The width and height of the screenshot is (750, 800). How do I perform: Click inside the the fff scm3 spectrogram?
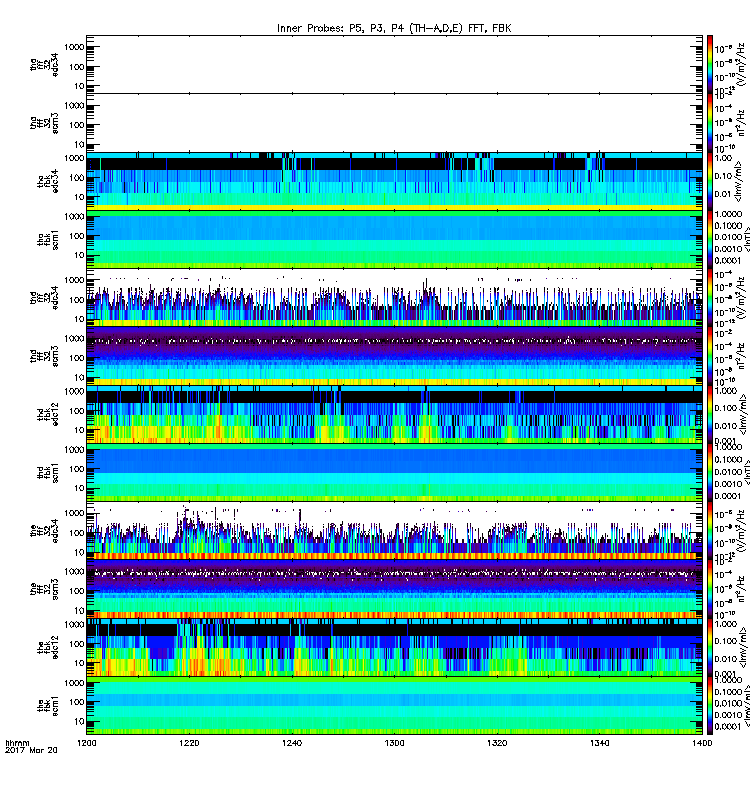click(394, 589)
